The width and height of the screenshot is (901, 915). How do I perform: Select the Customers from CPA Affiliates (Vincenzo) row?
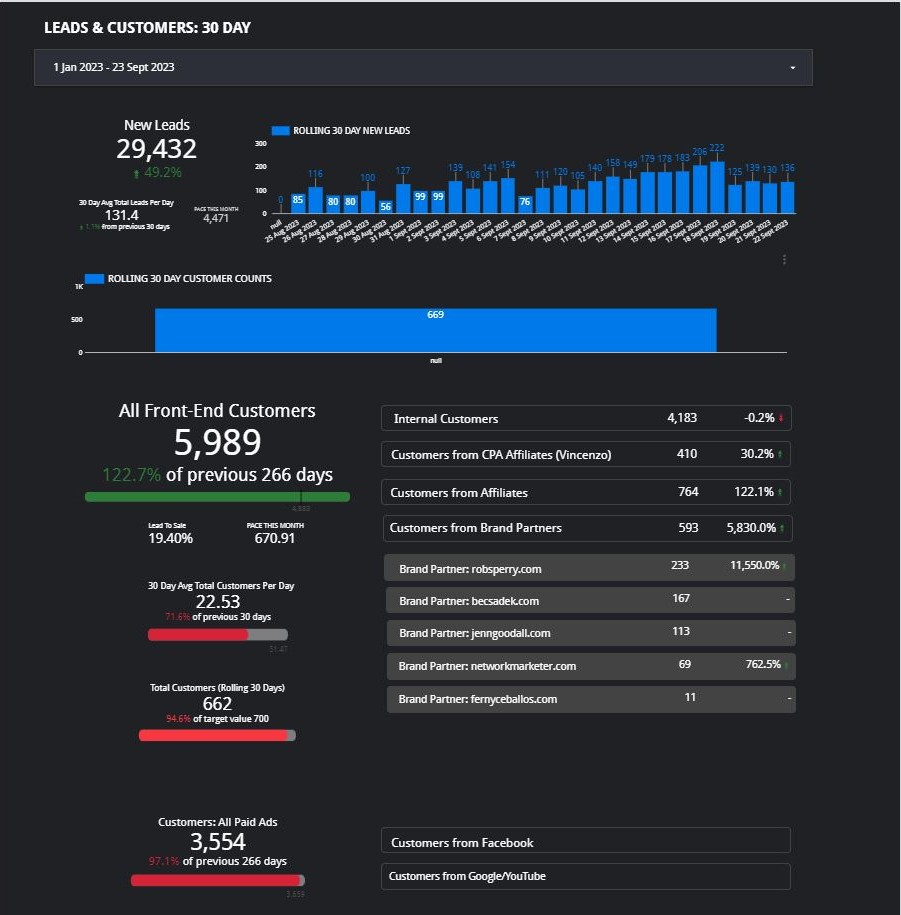pos(585,454)
